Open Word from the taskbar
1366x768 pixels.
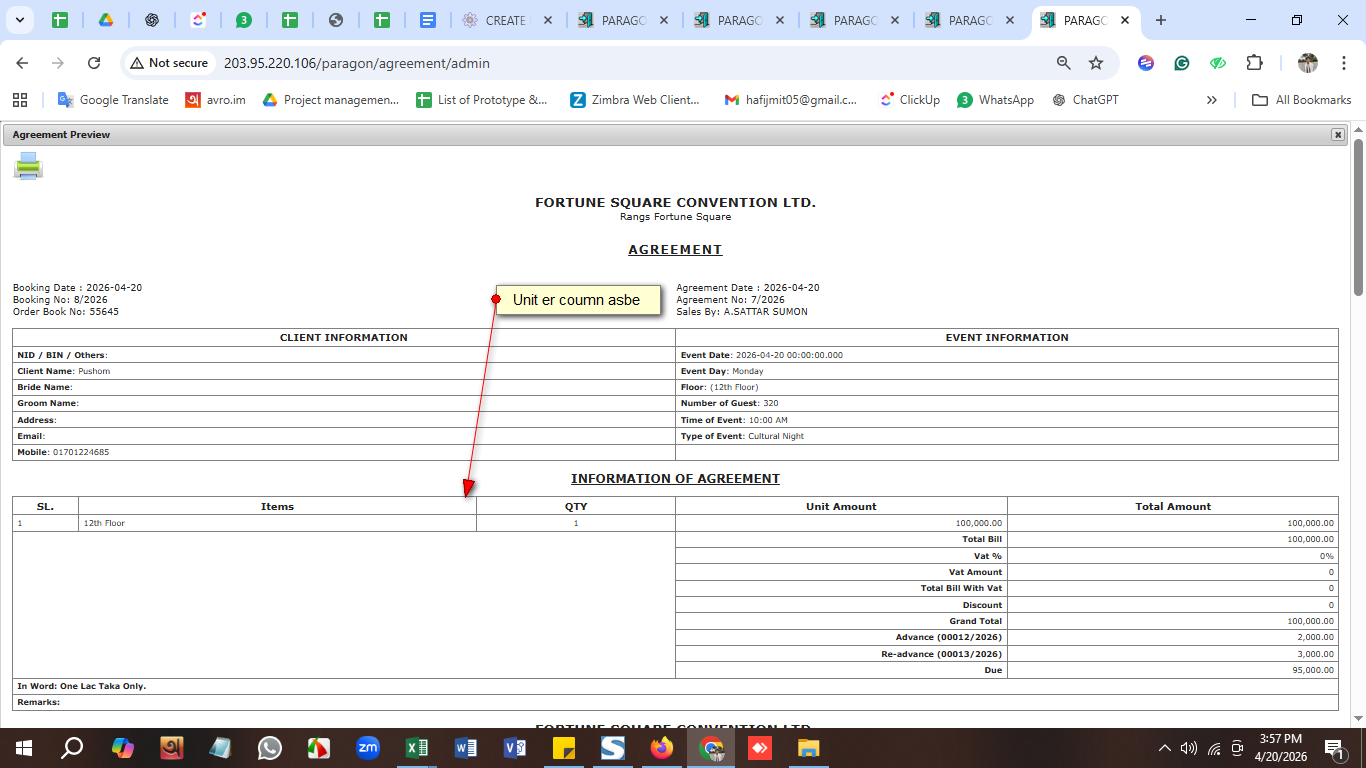pyautogui.click(x=466, y=748)
